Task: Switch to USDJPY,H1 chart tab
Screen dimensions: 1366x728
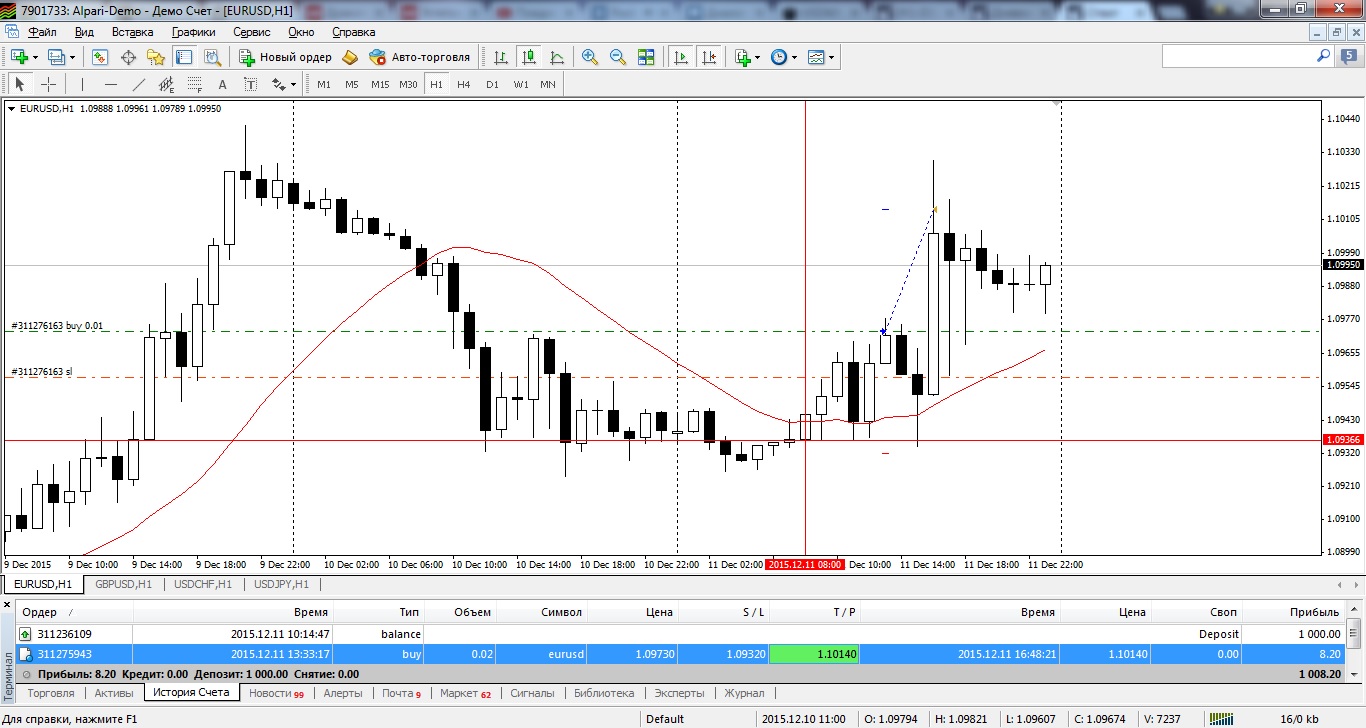Action: pyautogui.click(x=281, y=584)
